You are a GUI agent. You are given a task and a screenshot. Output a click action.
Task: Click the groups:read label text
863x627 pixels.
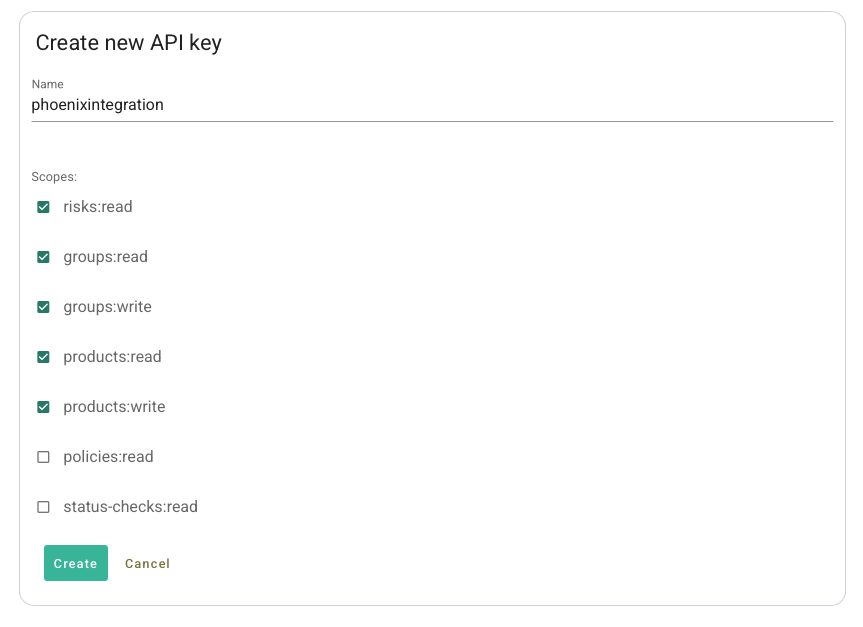coord(106,257)
